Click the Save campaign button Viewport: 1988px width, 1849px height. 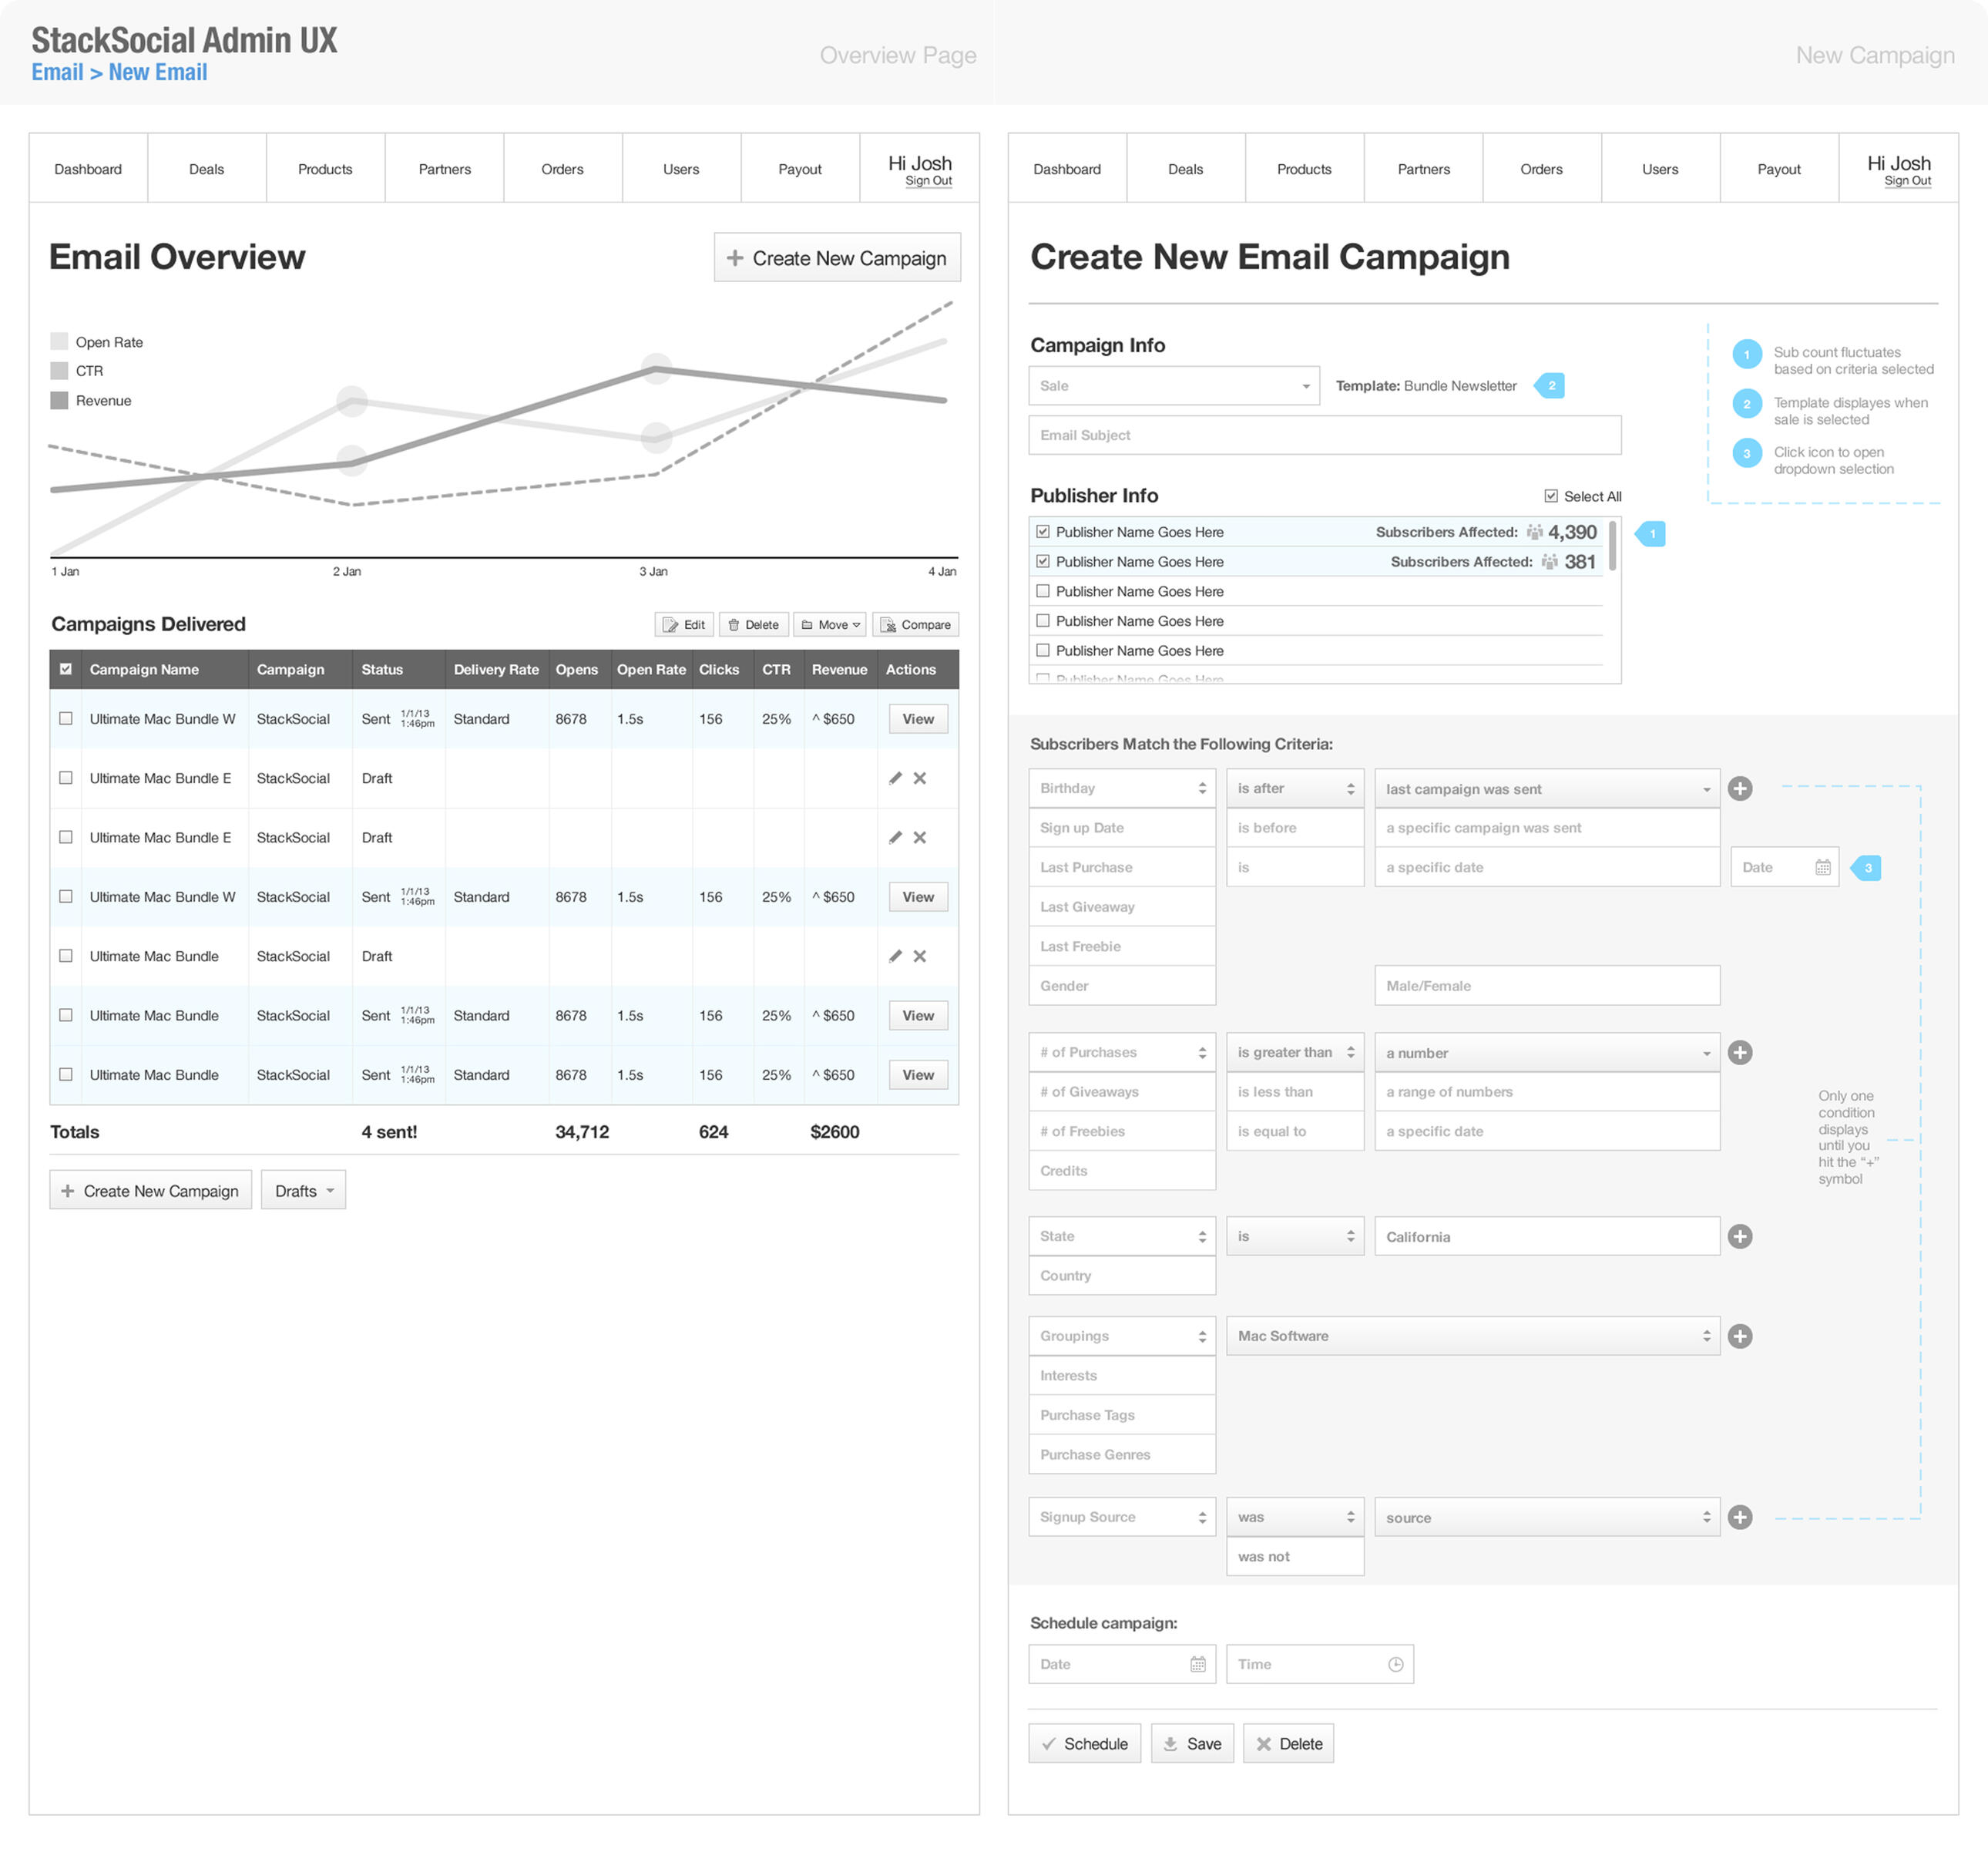point(1192,1743)
